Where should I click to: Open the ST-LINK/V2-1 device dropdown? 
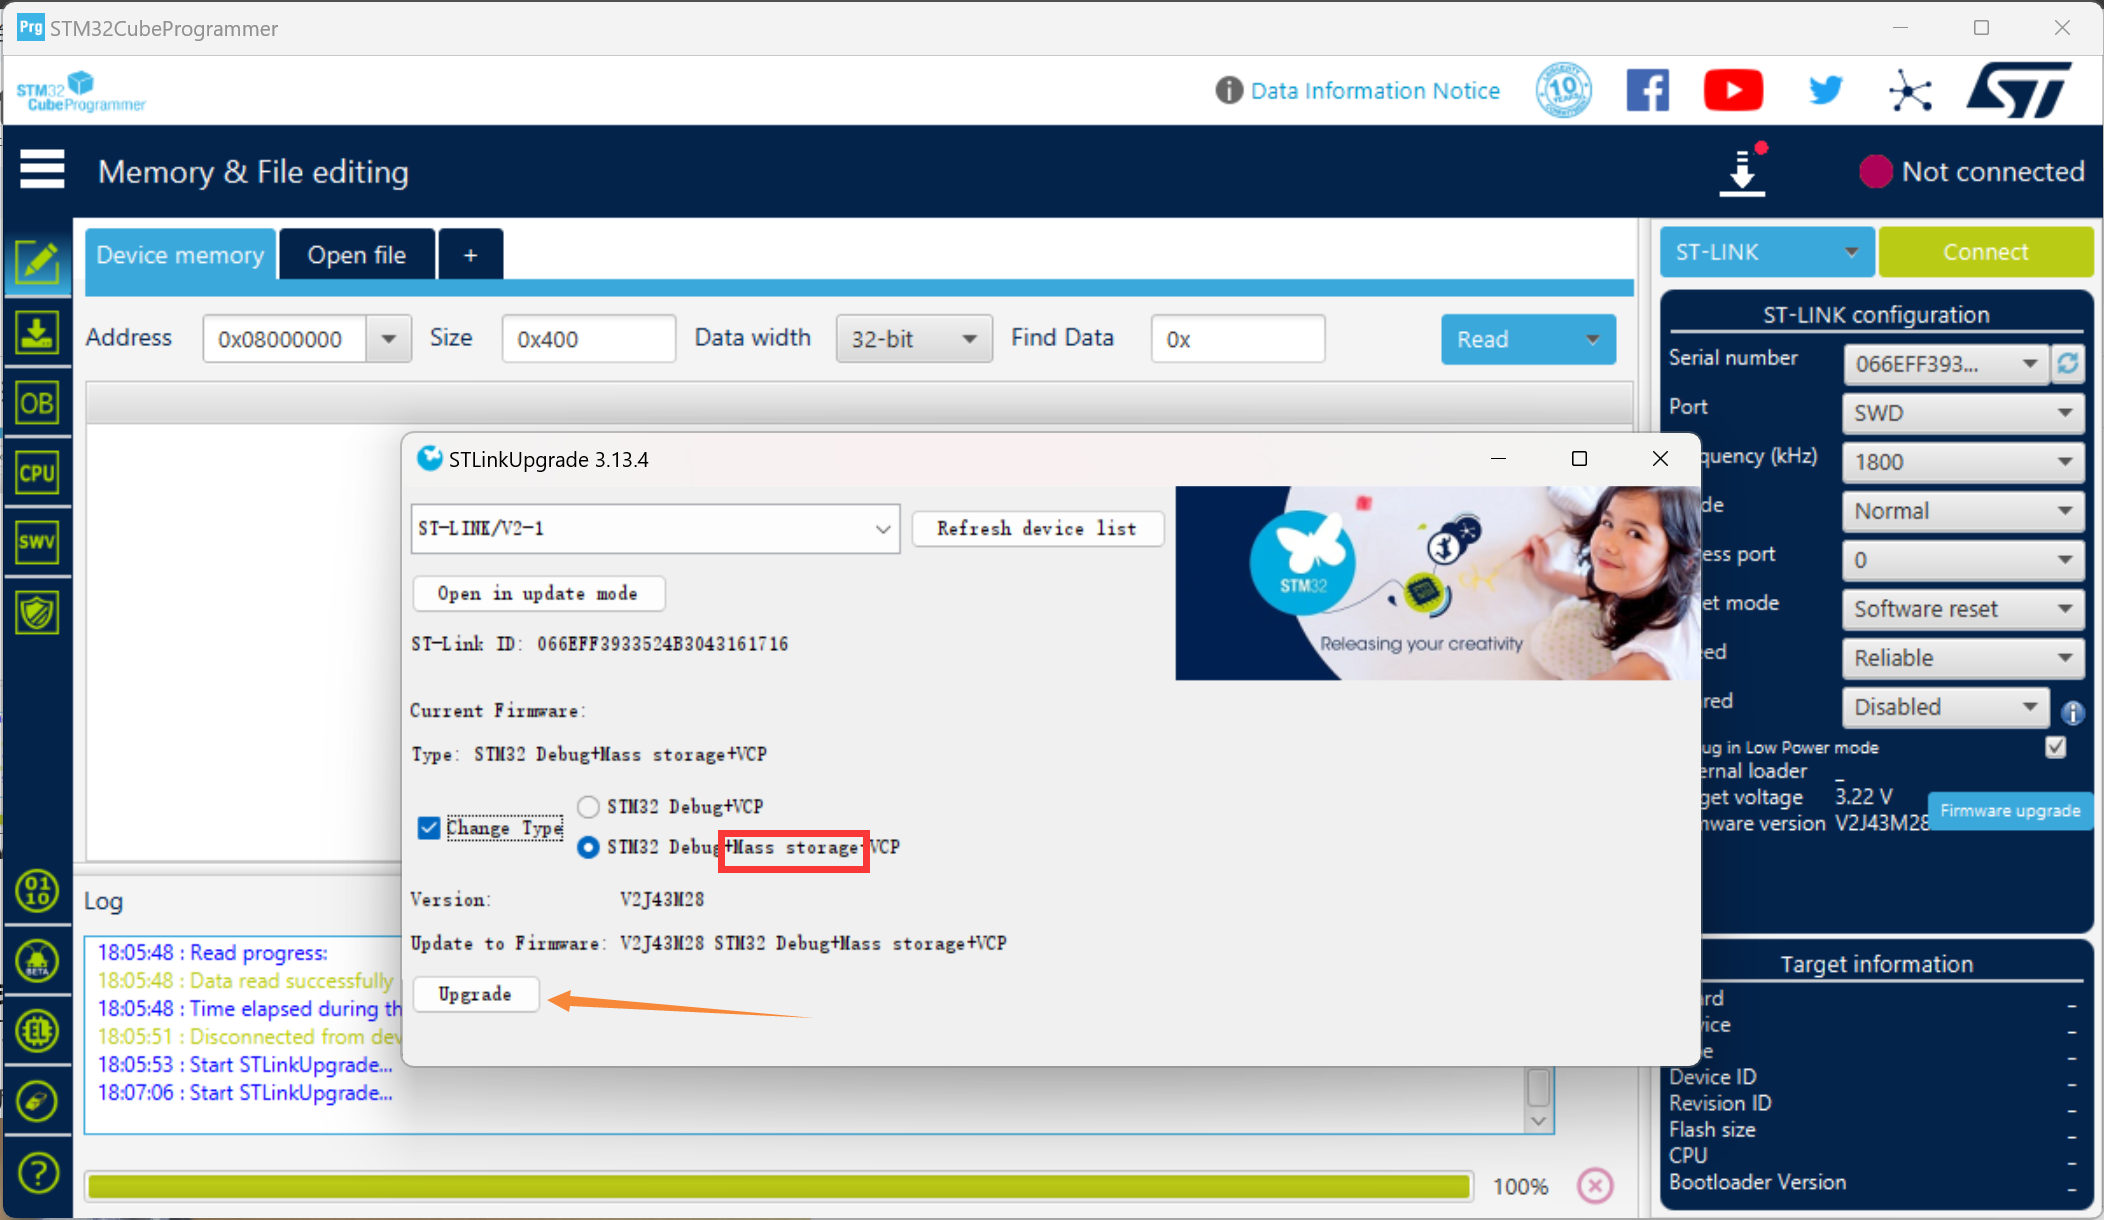[655, 528]
